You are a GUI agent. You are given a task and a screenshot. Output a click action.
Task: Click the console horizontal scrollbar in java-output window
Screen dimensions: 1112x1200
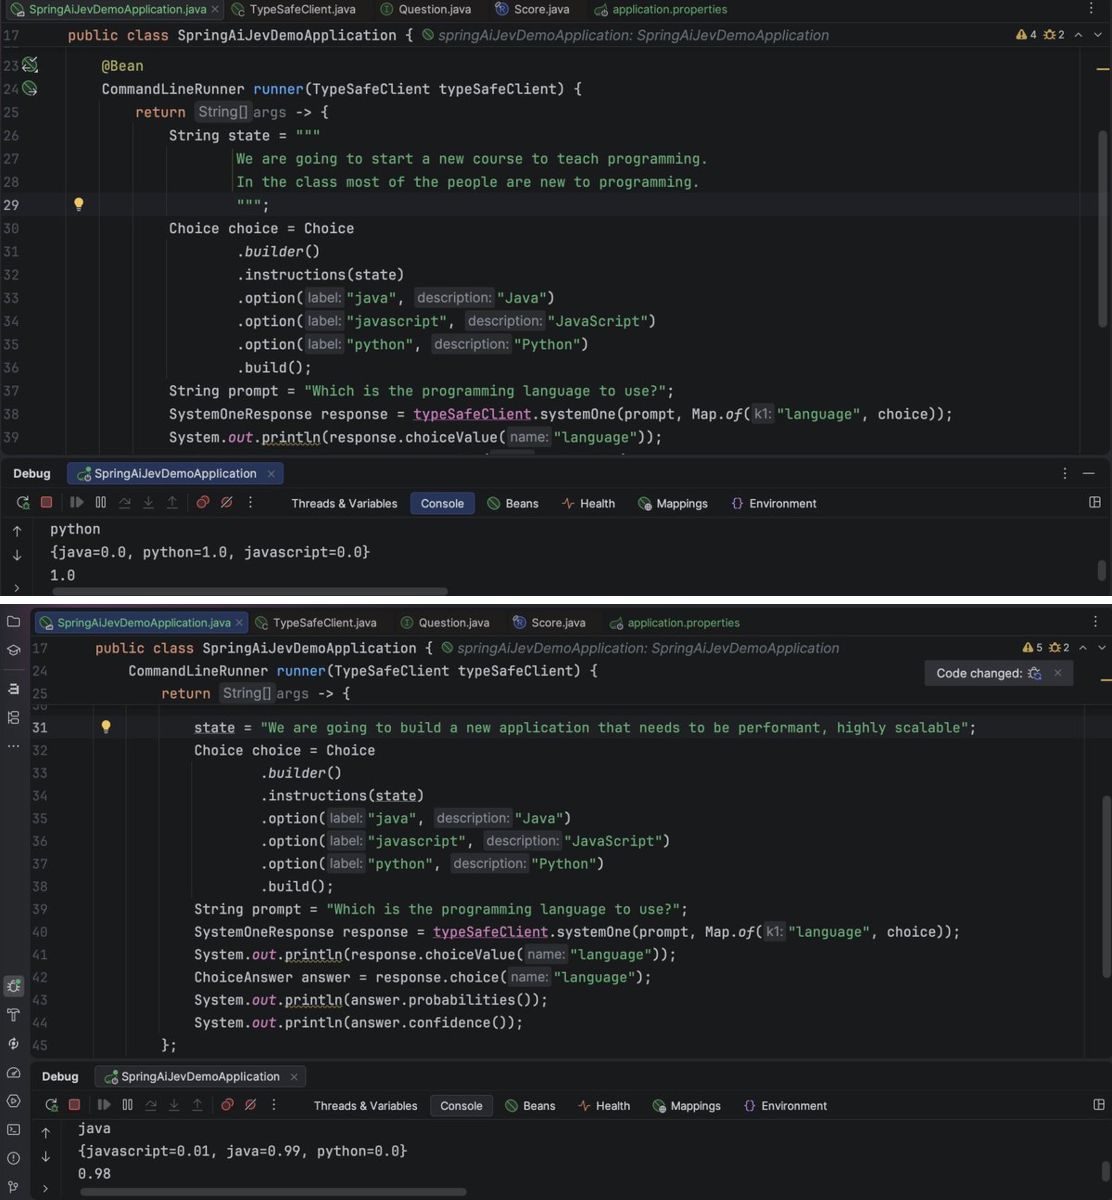click(273, 1191)
